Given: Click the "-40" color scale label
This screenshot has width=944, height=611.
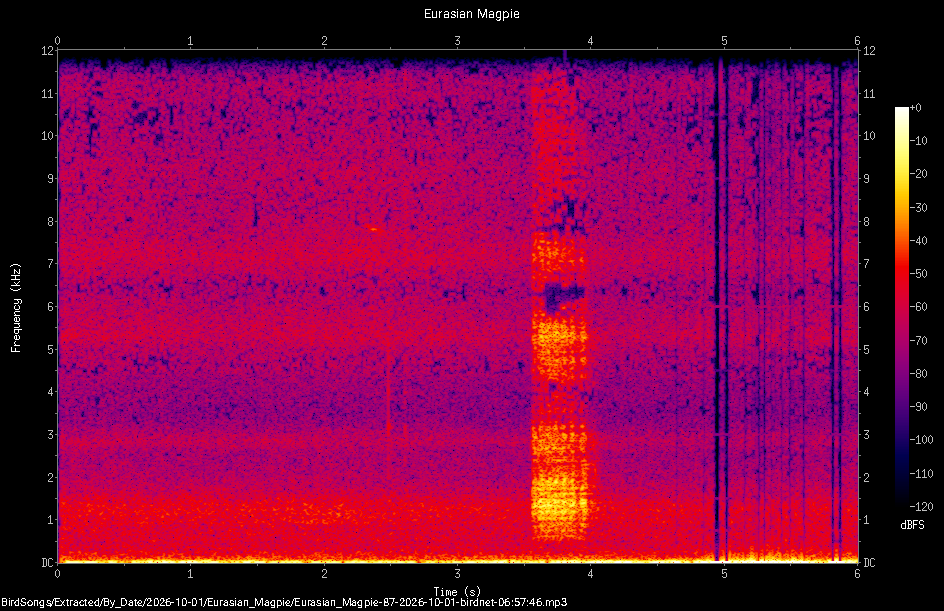Looking at the screenshot, I should (x=918, y=241).
